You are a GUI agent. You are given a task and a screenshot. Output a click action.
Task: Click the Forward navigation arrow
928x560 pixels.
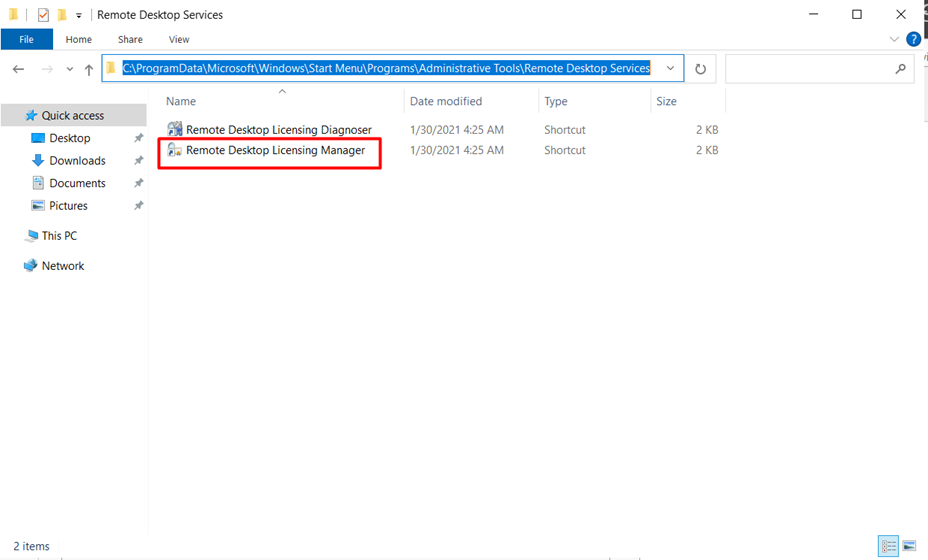click(47, 69)
